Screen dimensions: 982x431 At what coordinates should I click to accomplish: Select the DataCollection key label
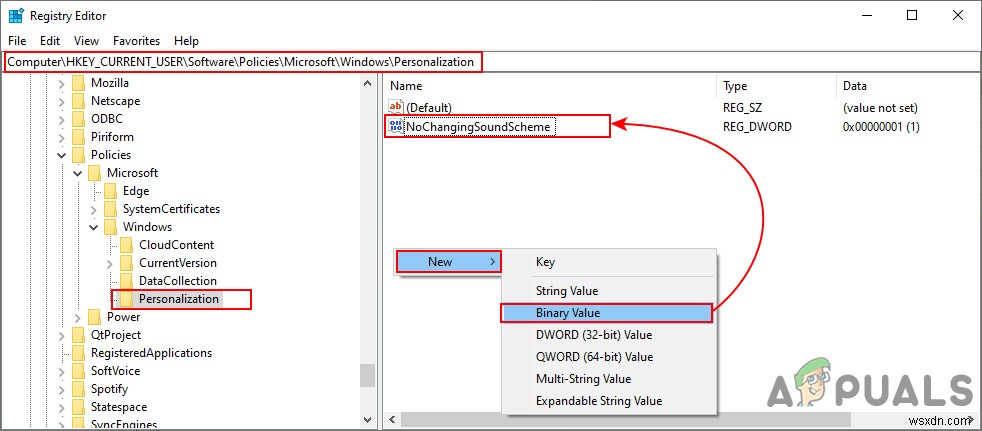coord(178,281)
